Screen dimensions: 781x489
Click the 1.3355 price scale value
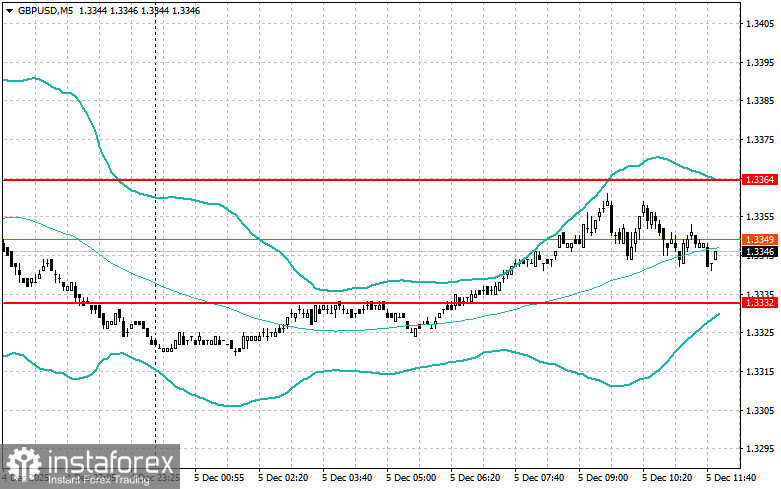click(760, 217)
